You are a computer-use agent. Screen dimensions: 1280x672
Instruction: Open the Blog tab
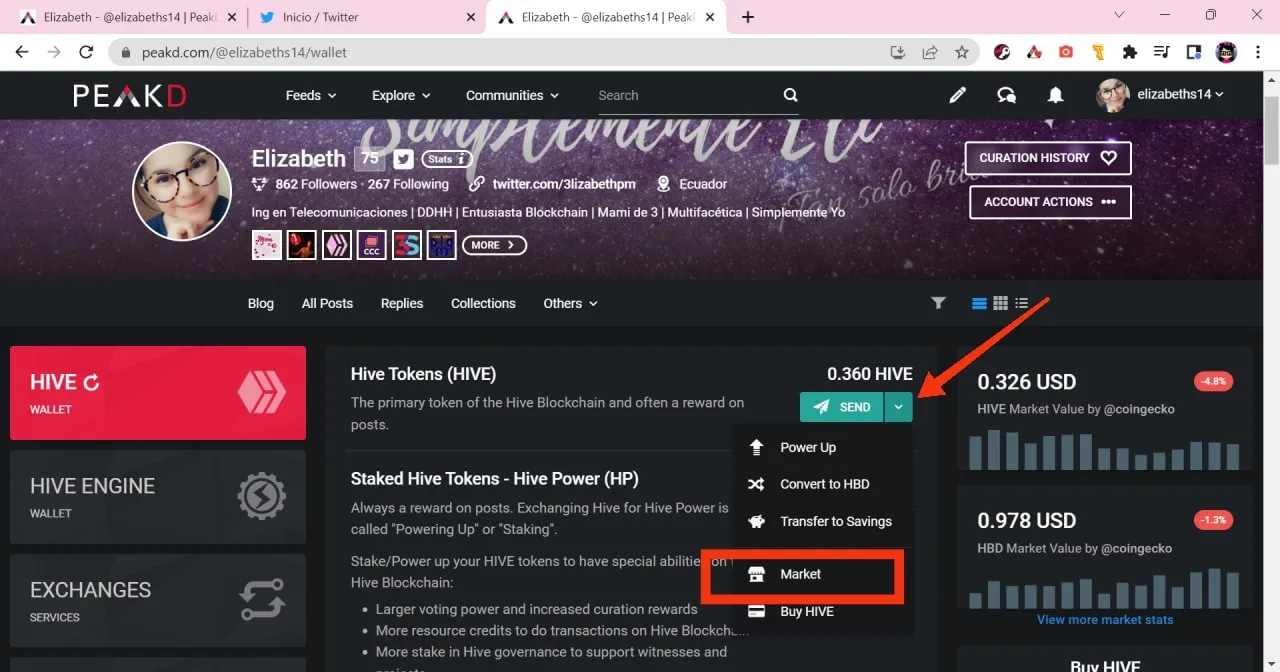coord(261,303)
